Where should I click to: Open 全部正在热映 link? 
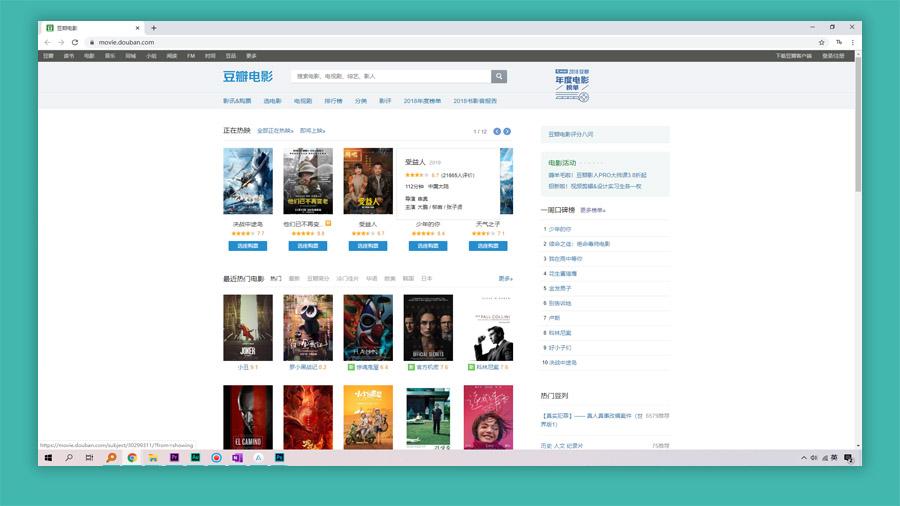275,131
